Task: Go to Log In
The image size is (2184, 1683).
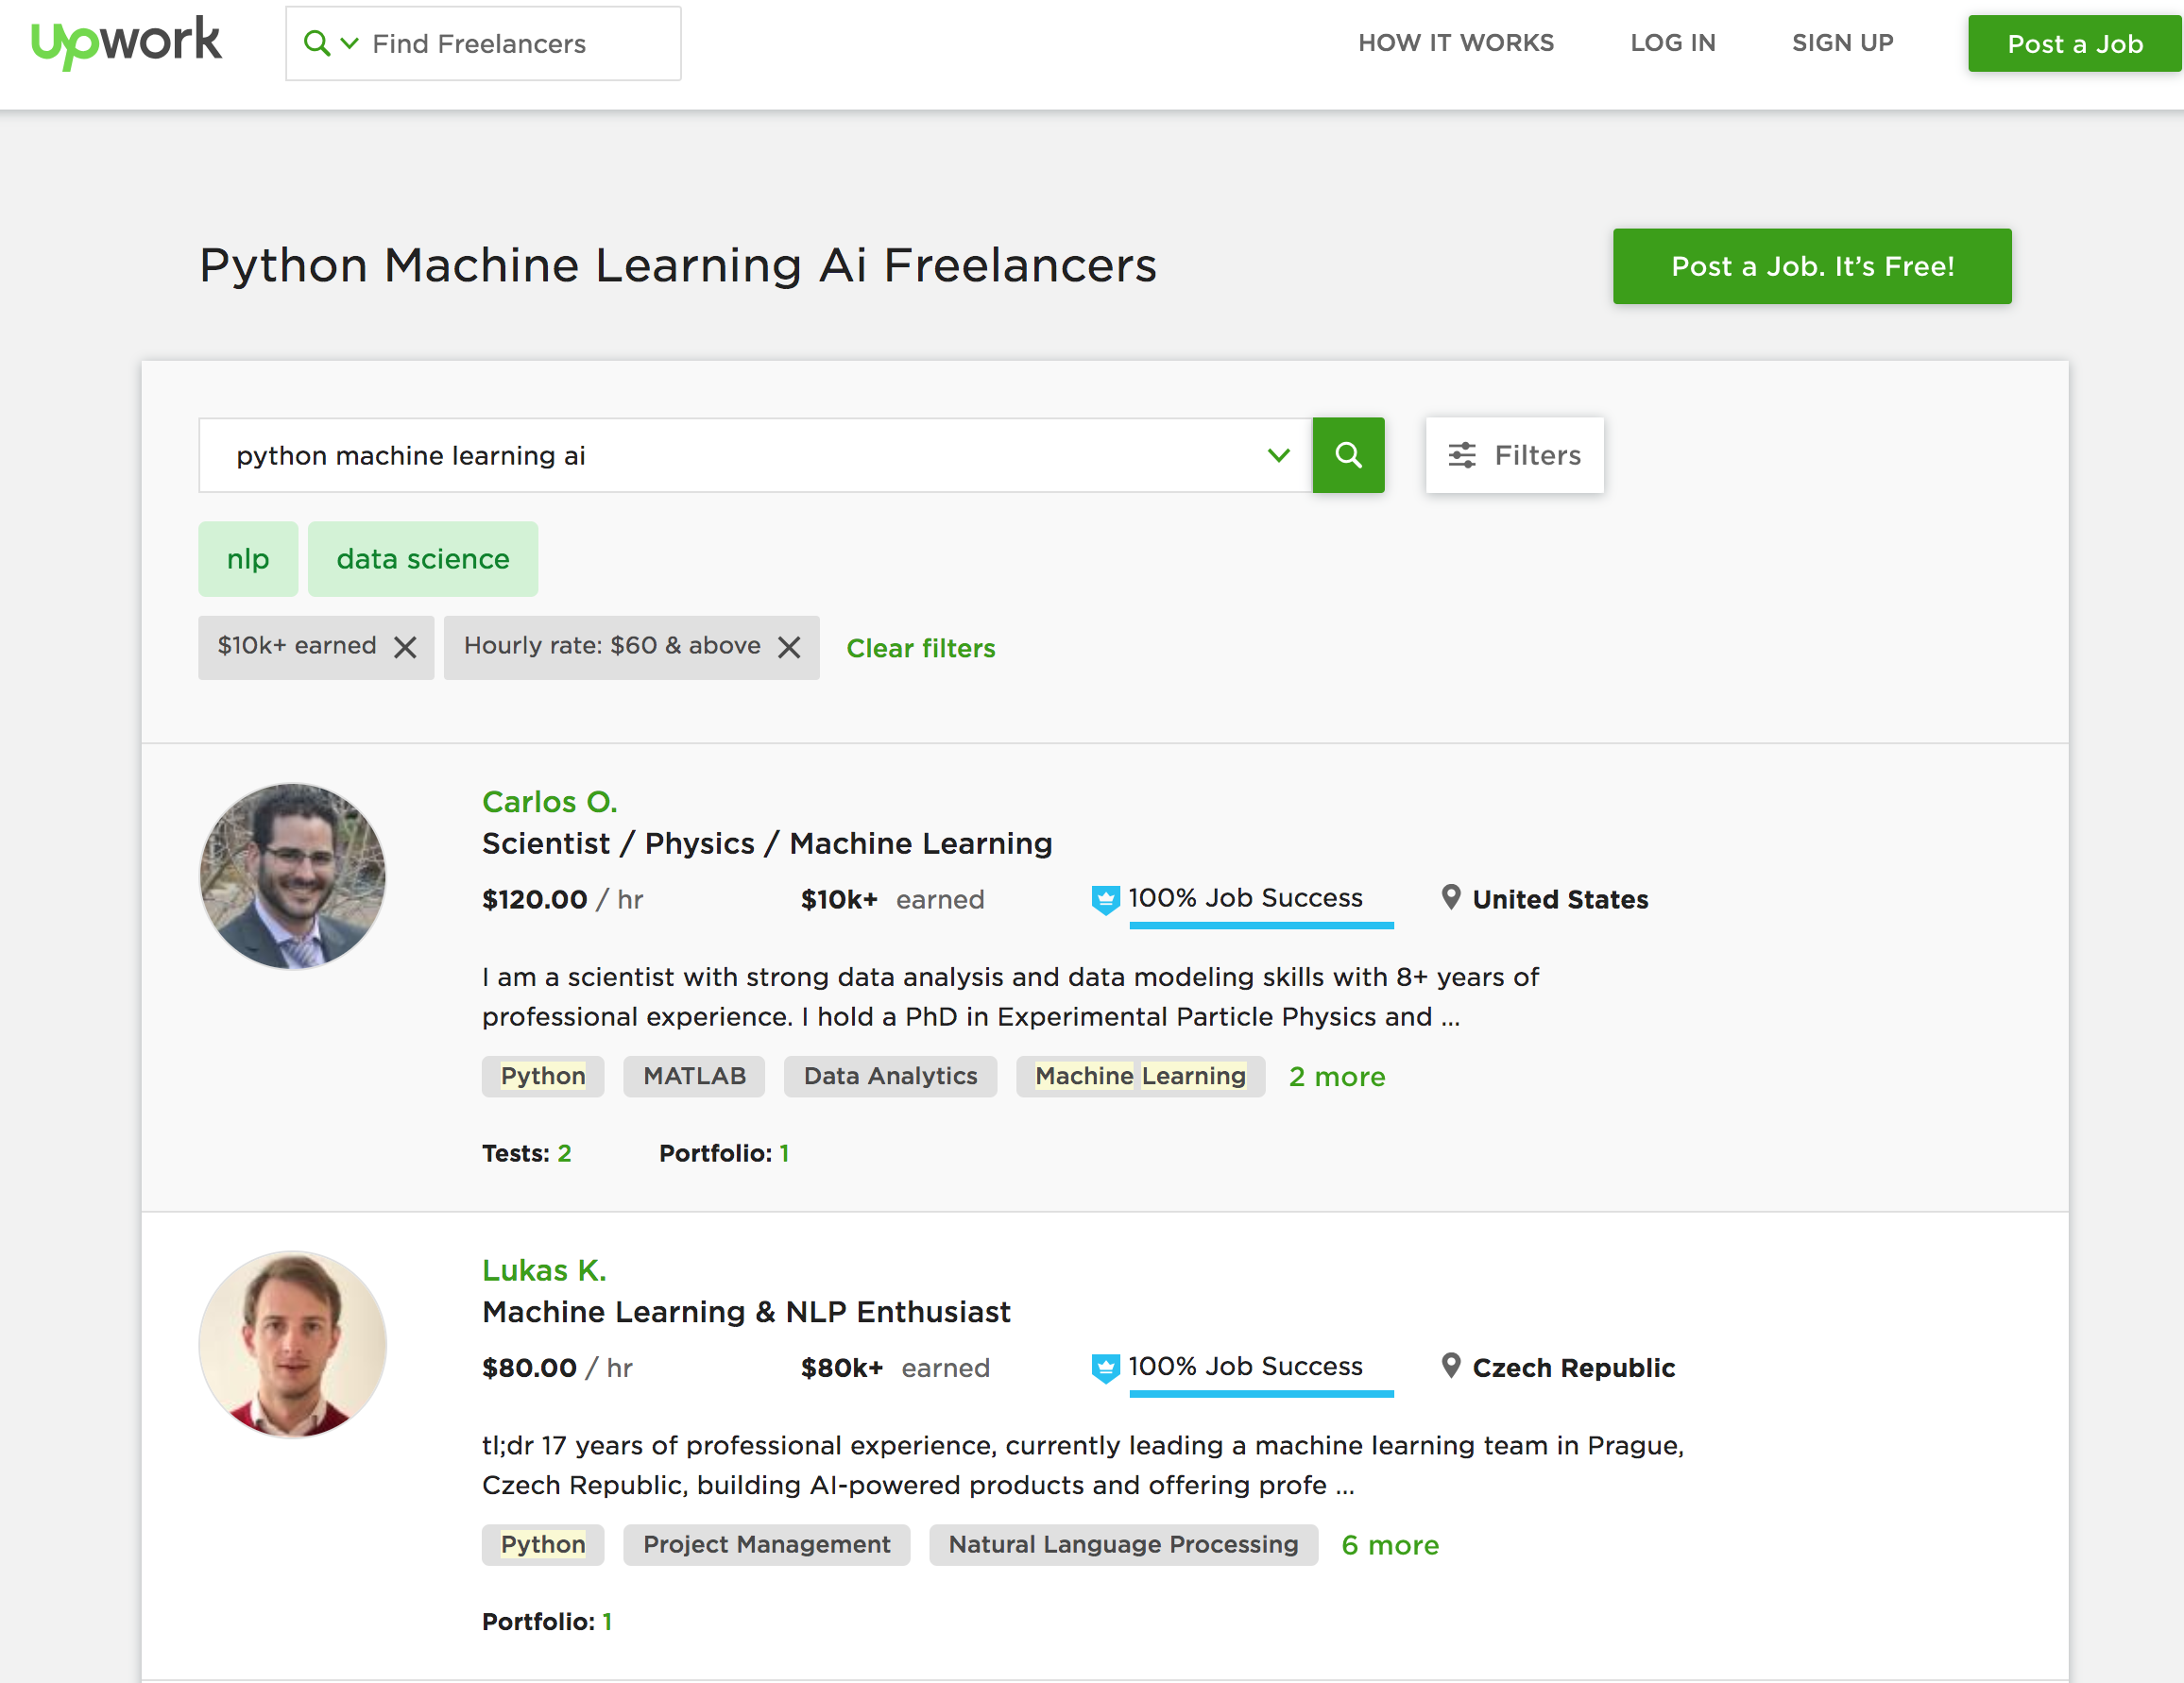Action: click(x=1672, y=43)
